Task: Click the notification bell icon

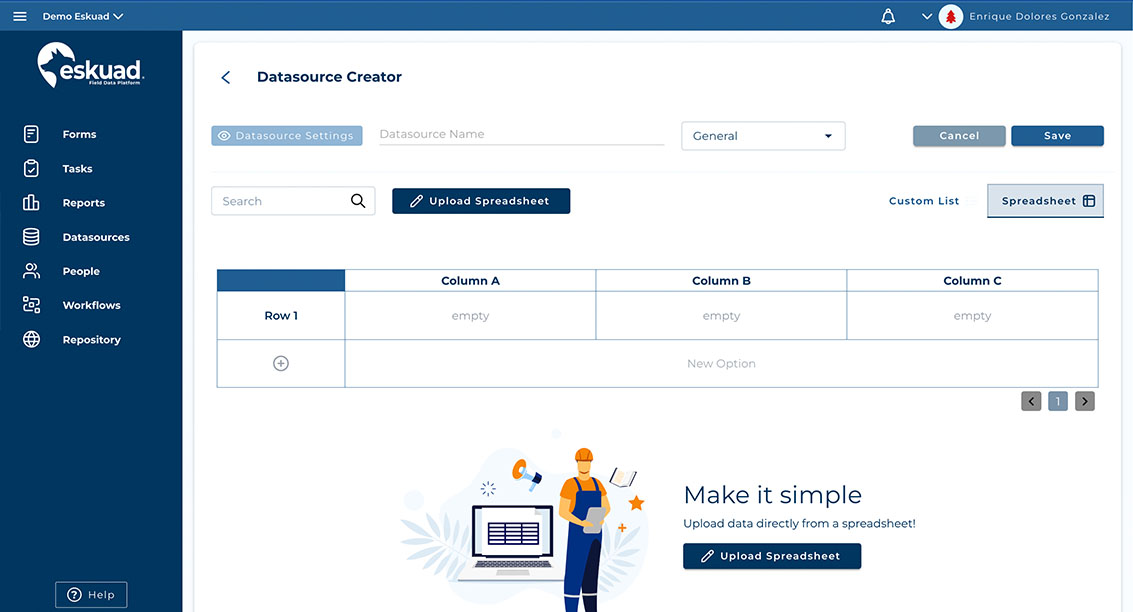Action: point(888,16)
